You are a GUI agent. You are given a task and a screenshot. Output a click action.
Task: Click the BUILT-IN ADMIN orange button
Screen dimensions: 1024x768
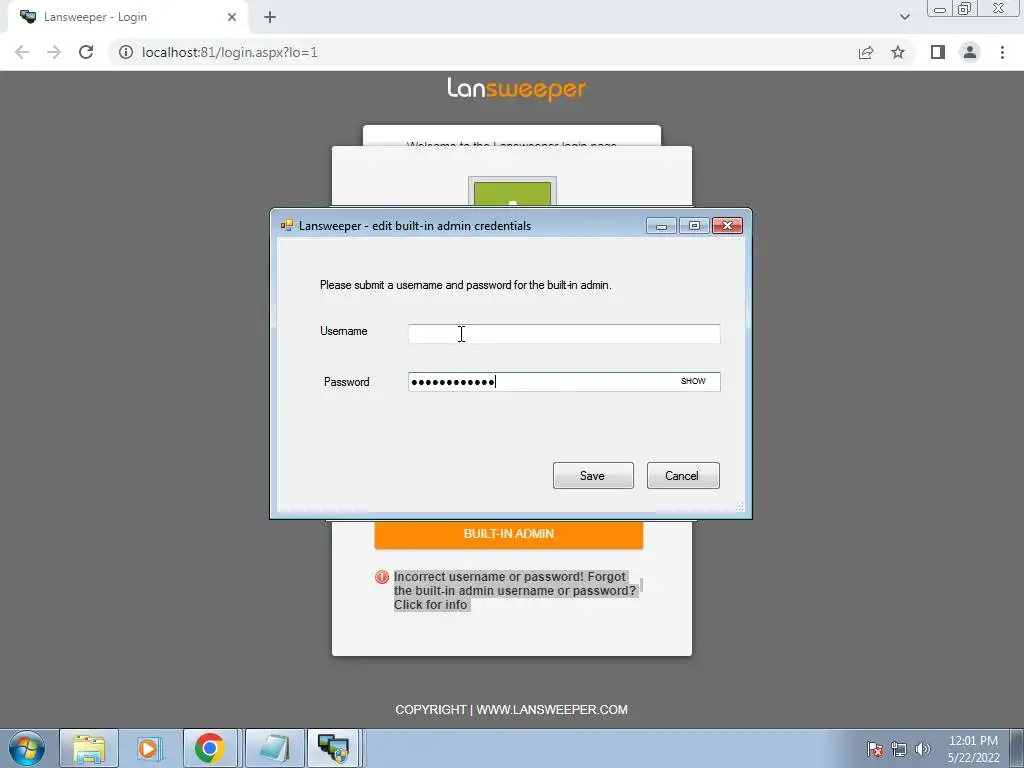tap(509, 534)
